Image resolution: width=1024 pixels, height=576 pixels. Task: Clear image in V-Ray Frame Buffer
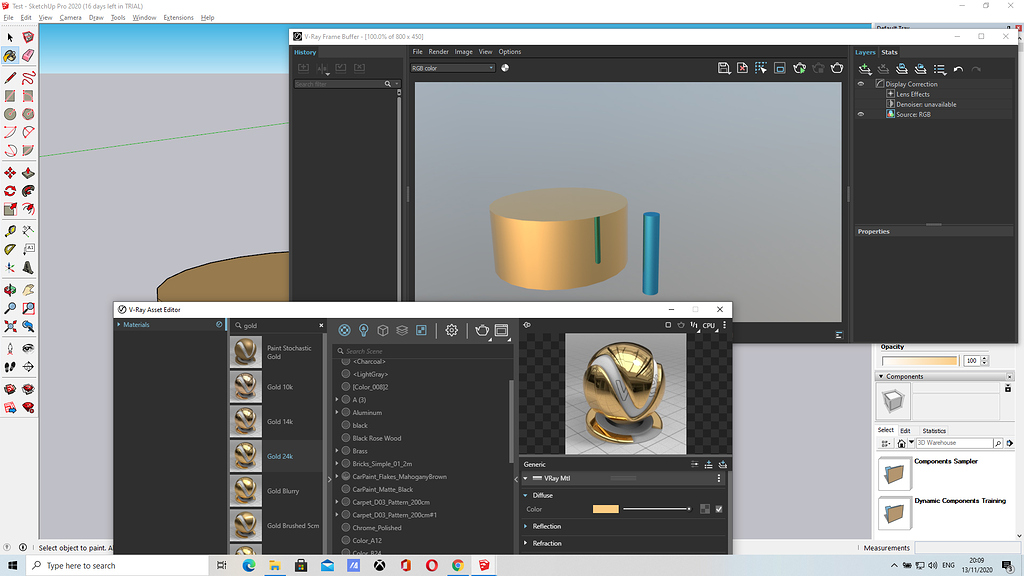(x=743, y=68)
